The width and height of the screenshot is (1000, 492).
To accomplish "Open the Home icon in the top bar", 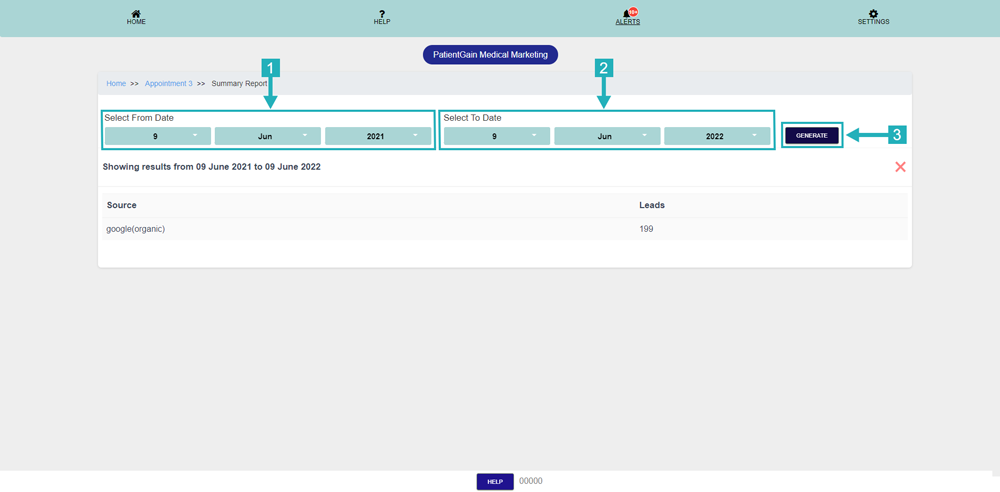I will pos(136,13).
